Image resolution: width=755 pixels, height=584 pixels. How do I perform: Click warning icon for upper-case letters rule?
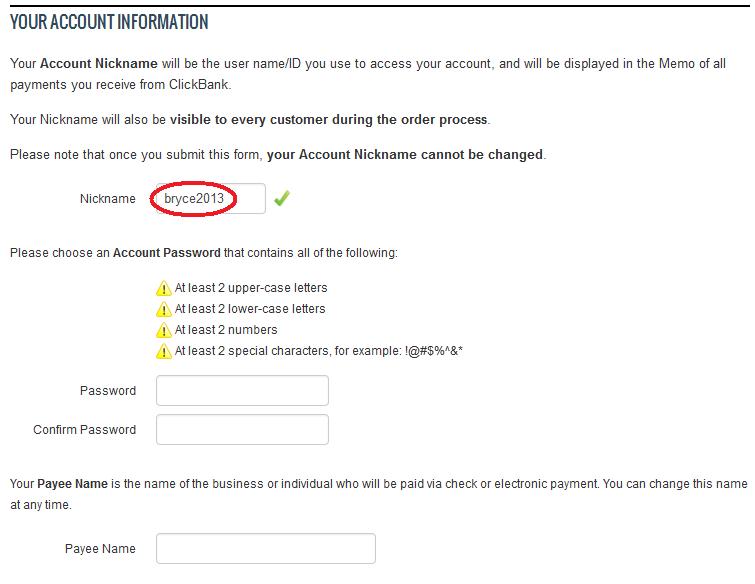point(164,288)
